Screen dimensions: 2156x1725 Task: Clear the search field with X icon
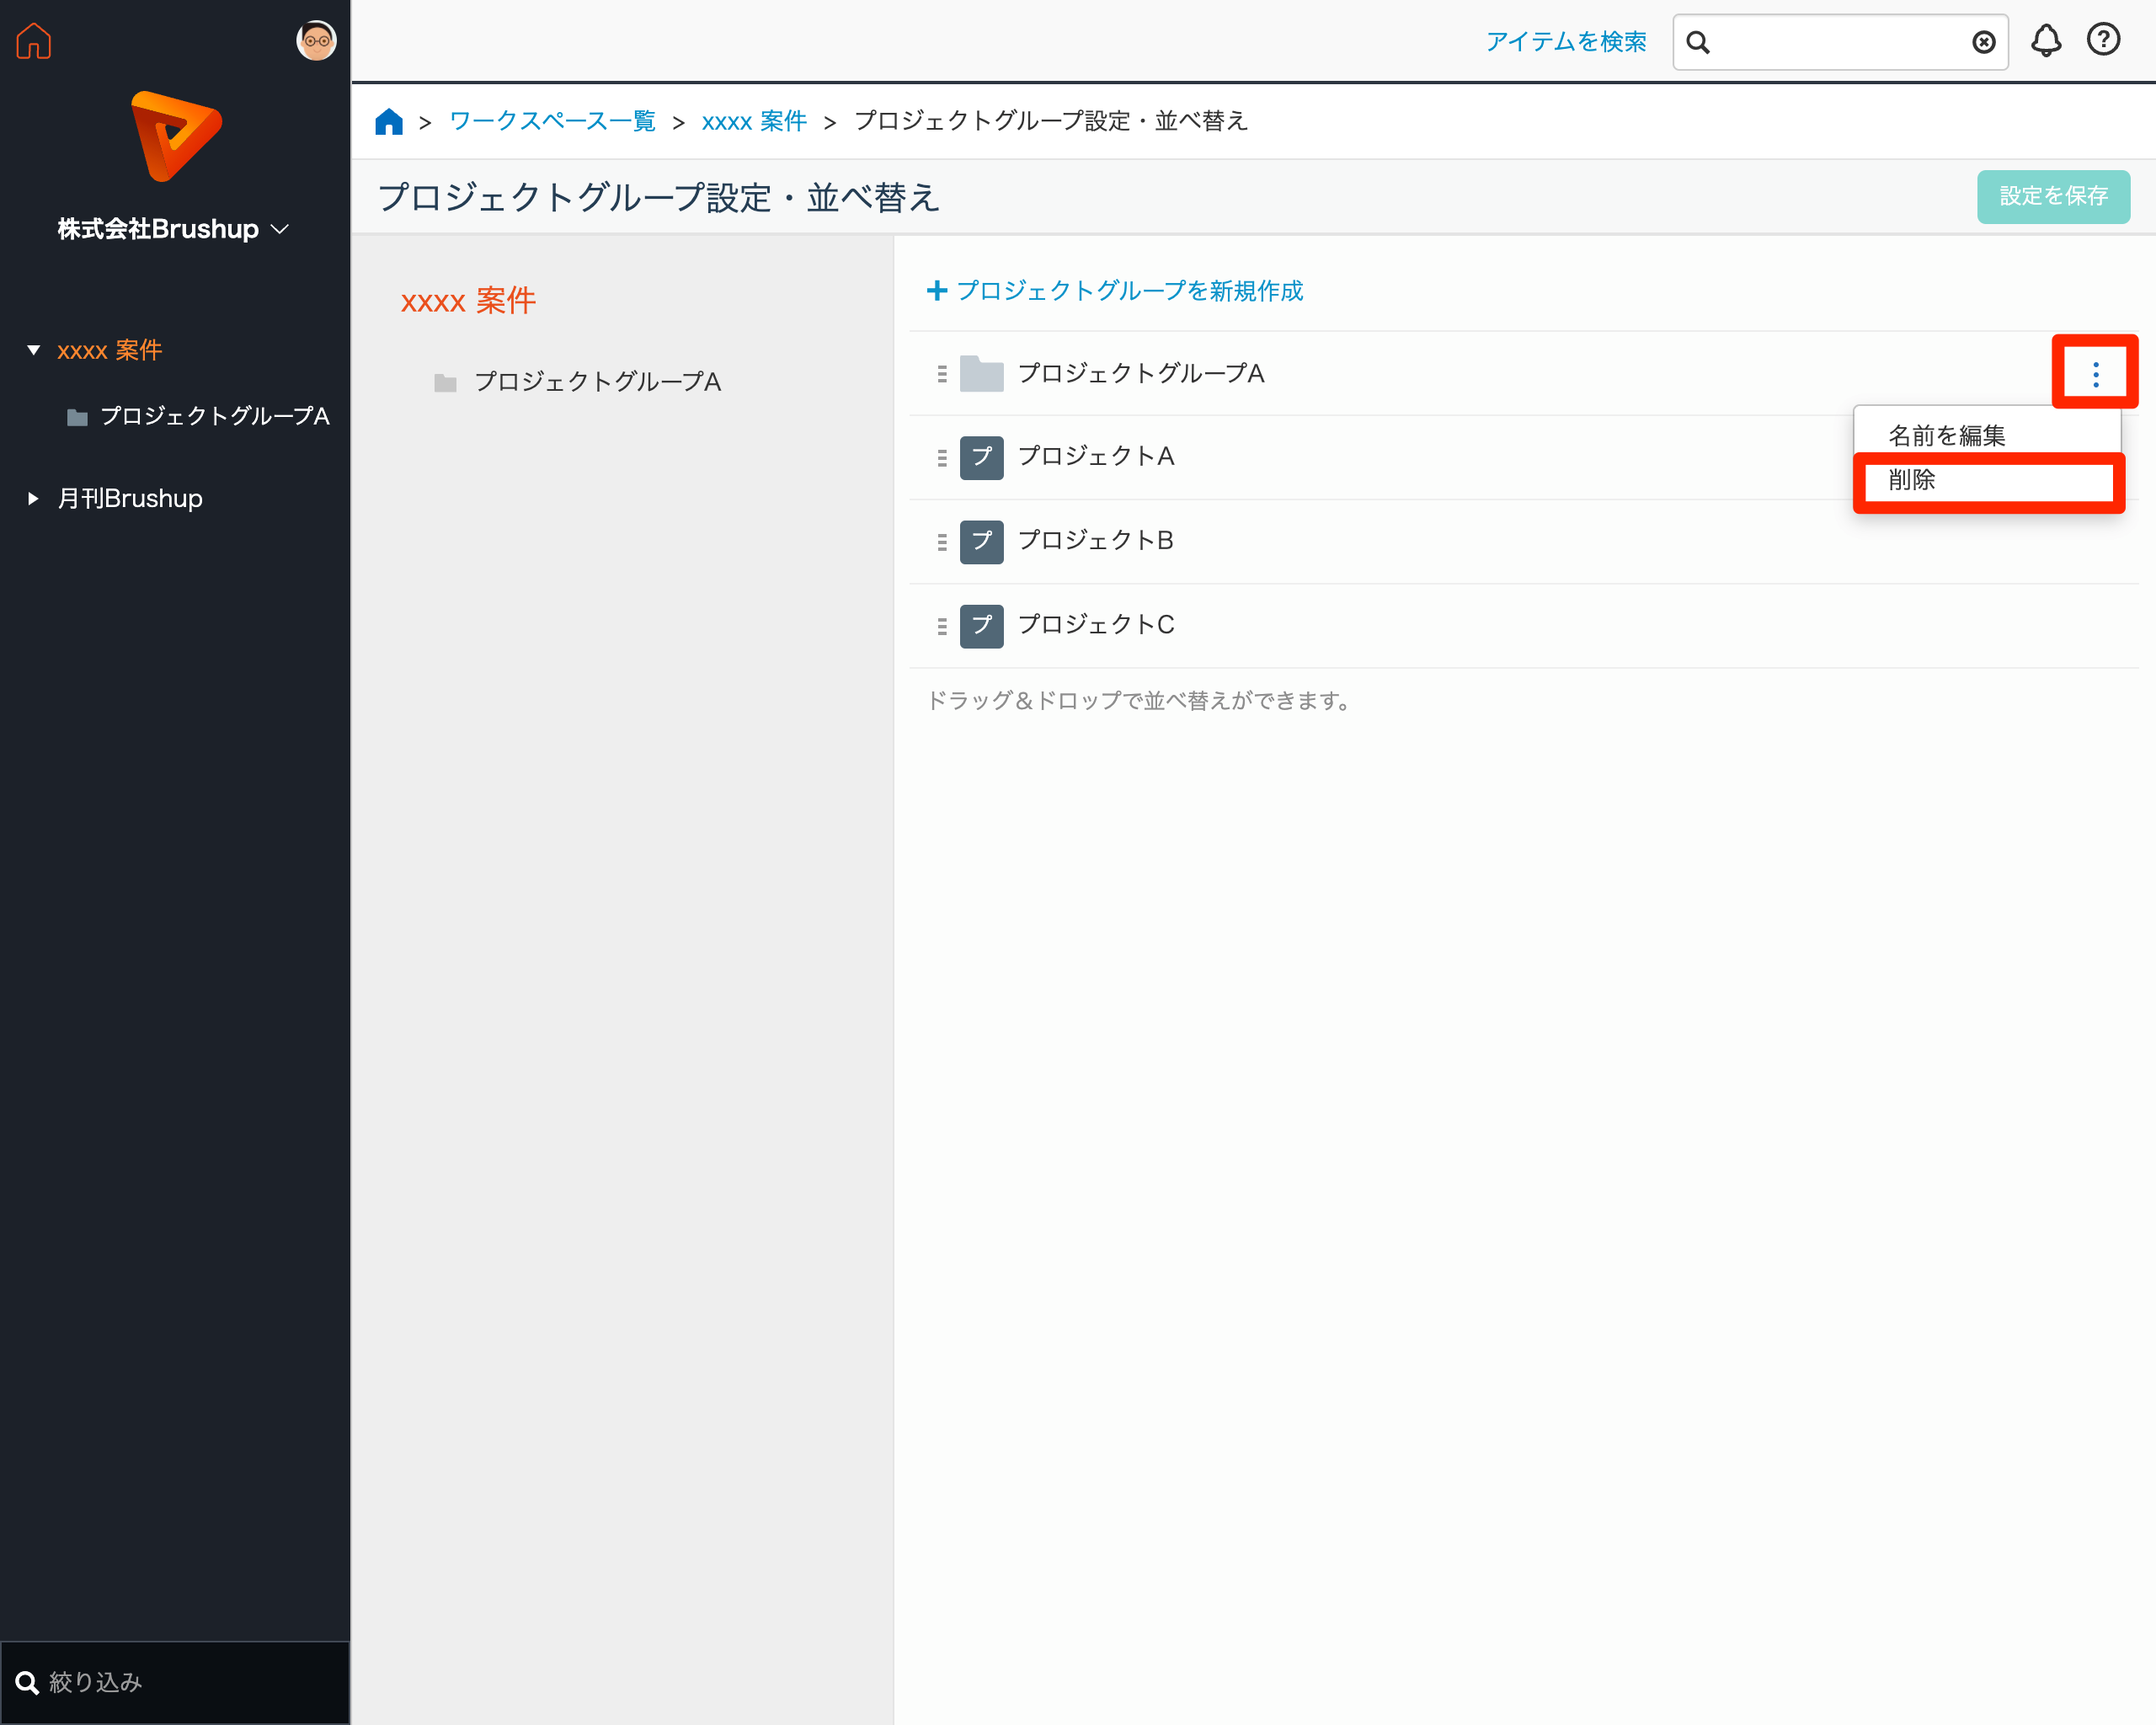[x=1983, y=42]
